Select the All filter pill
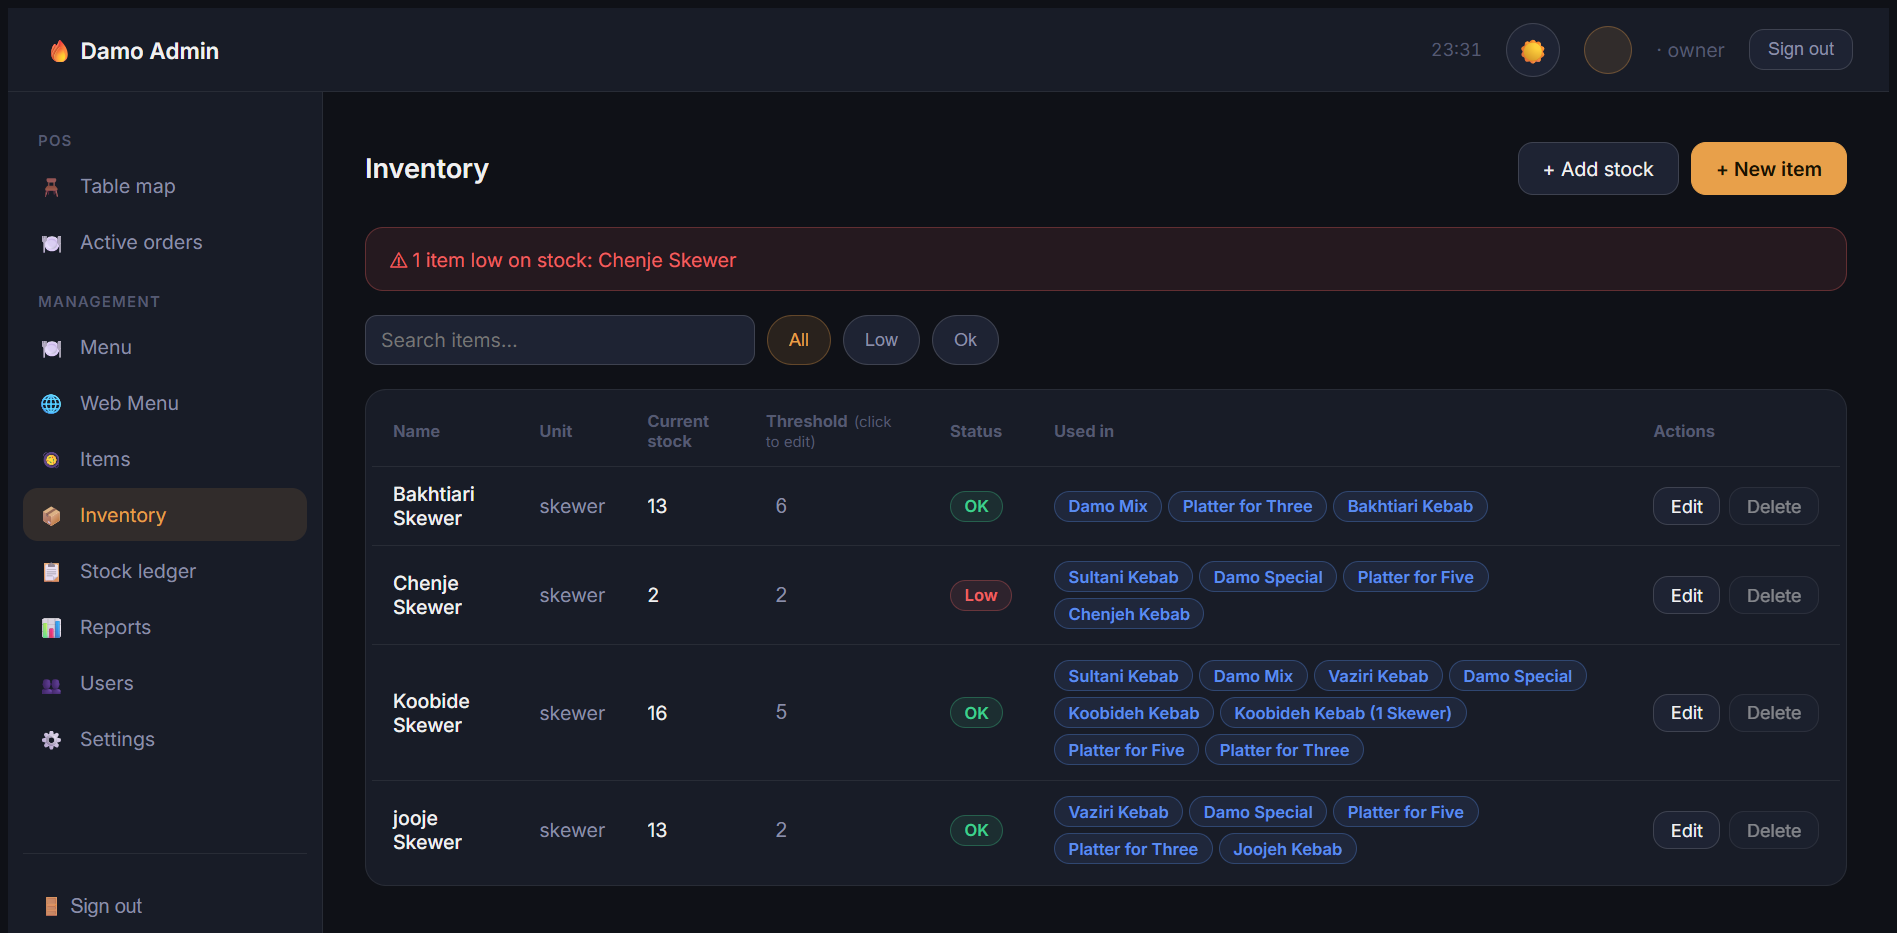Viewport: 1897px width, 933px height. 798,340
